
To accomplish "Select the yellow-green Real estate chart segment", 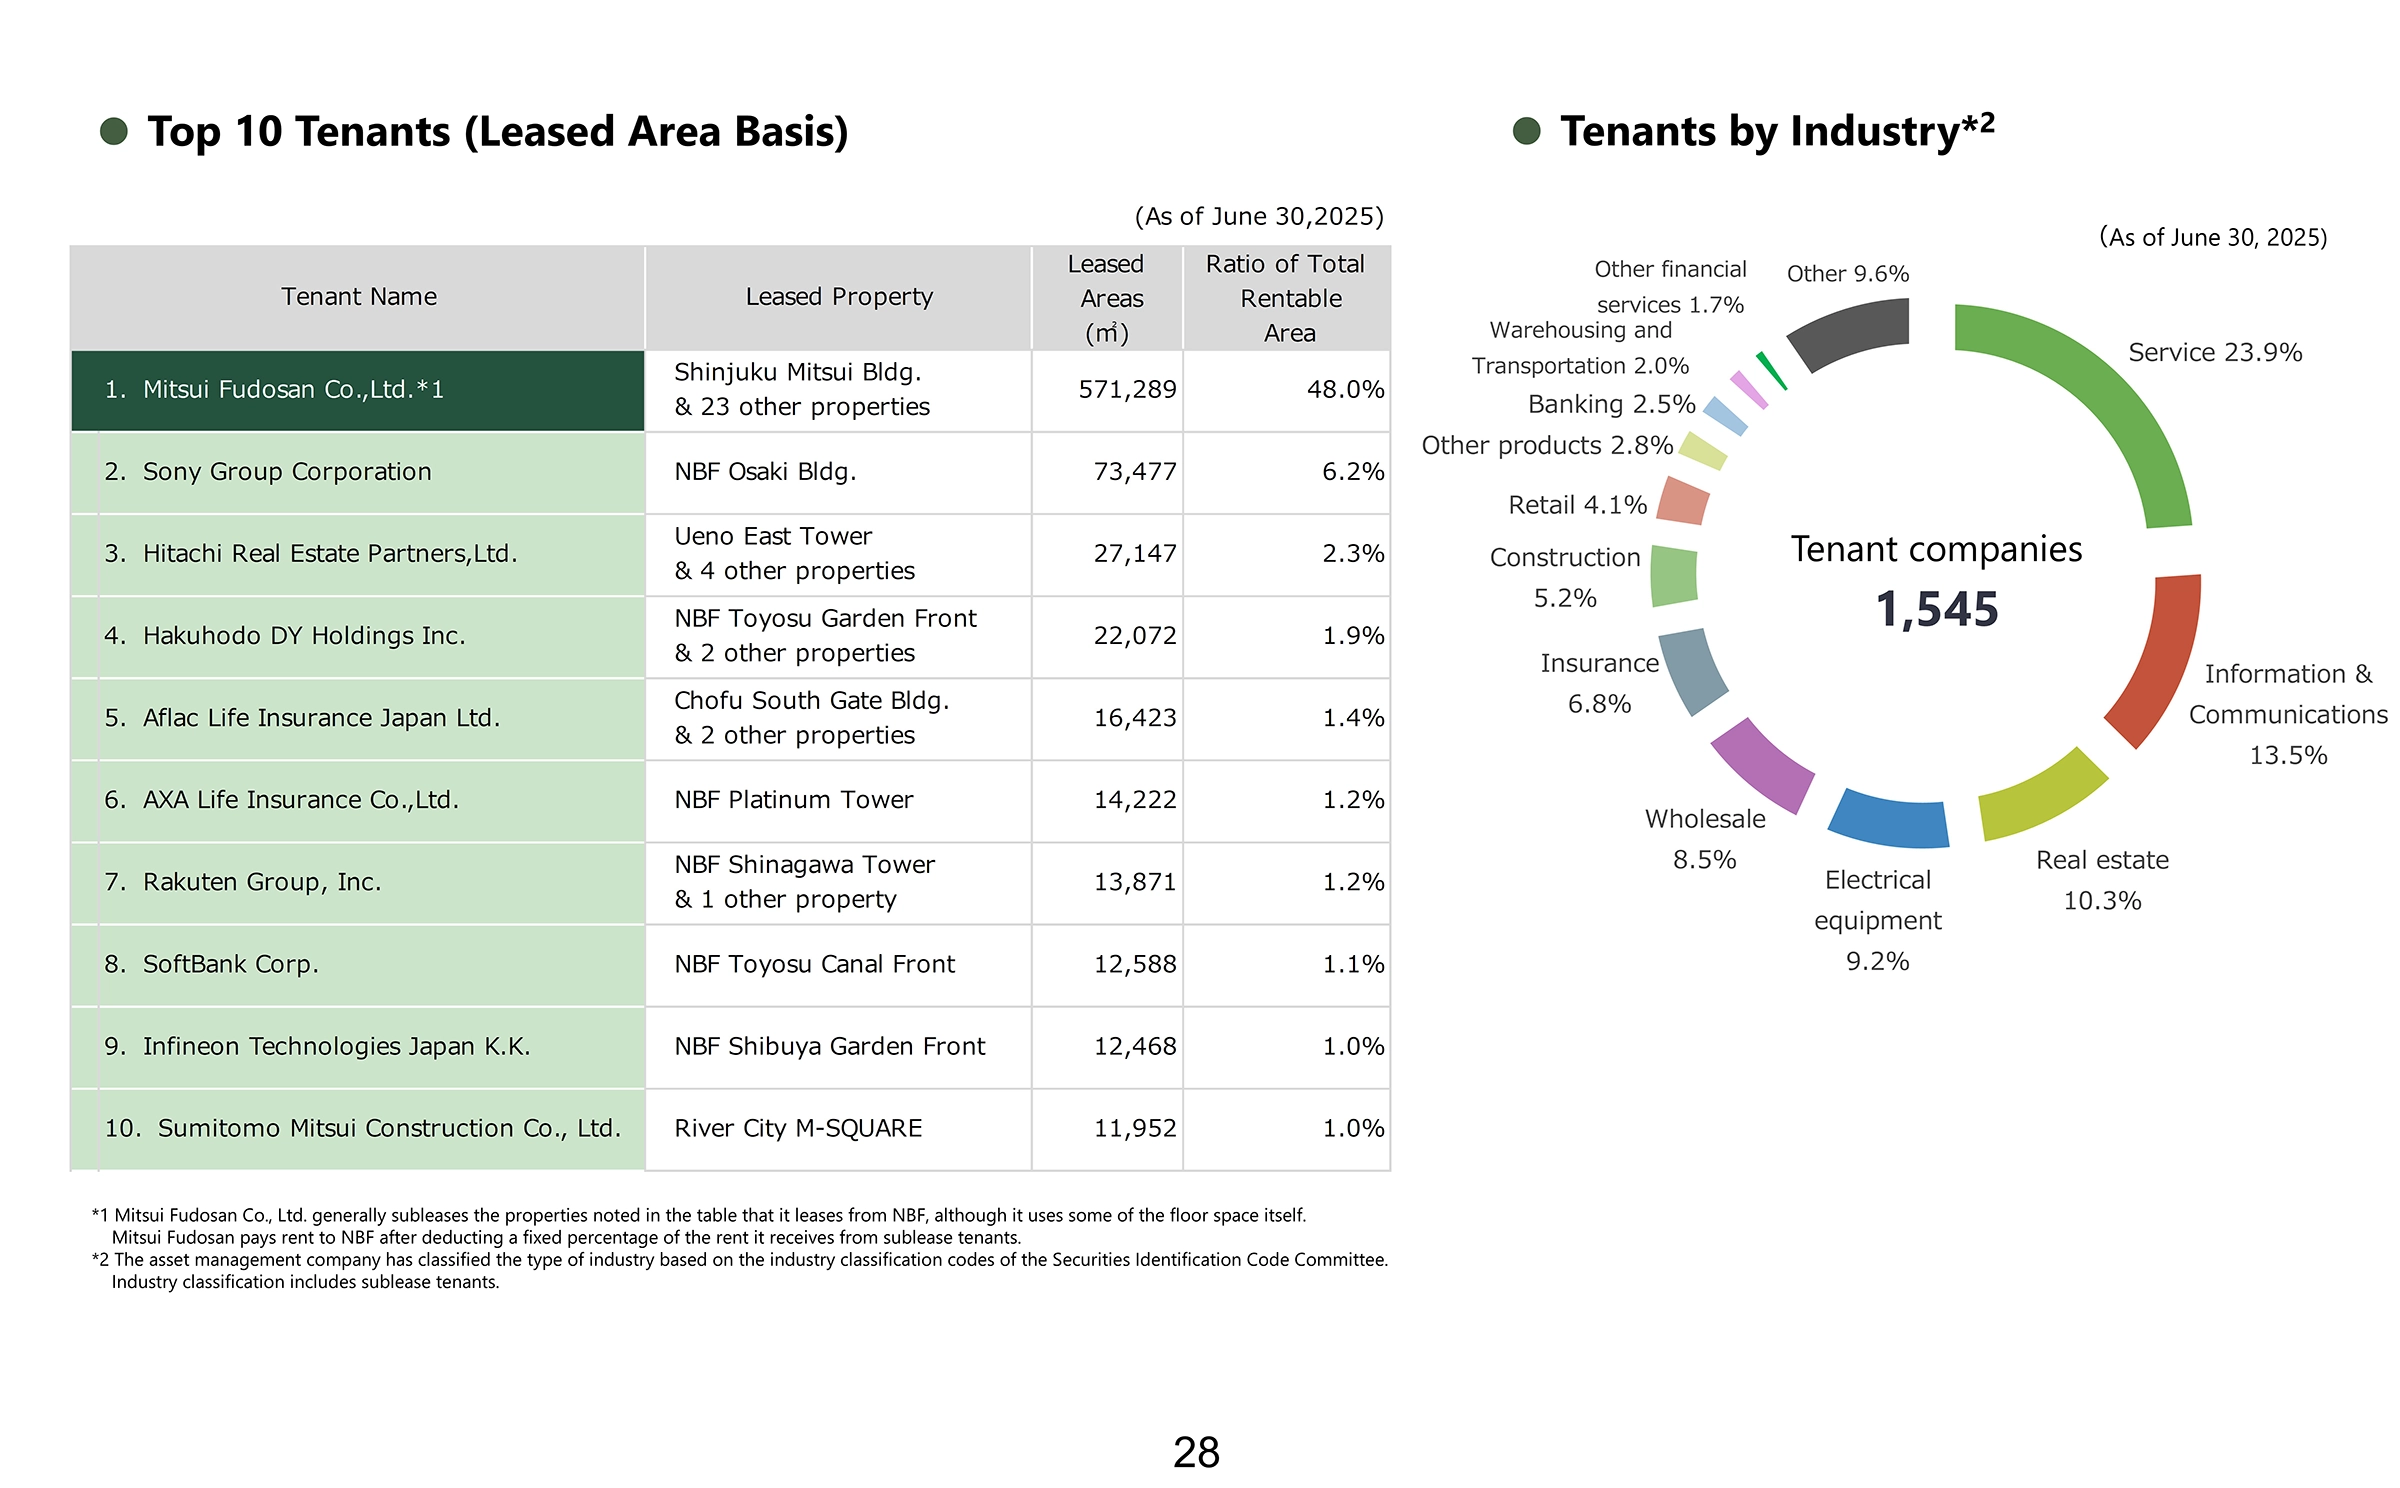I will pos(2043,795).
